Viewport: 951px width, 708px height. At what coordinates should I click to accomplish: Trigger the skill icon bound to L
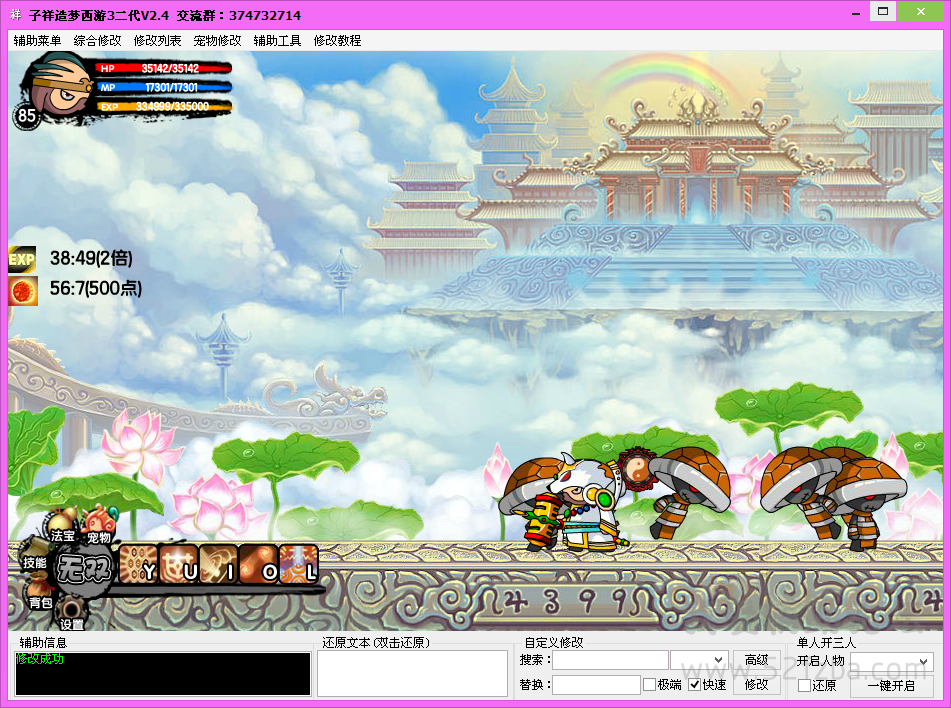coord(299,564)
